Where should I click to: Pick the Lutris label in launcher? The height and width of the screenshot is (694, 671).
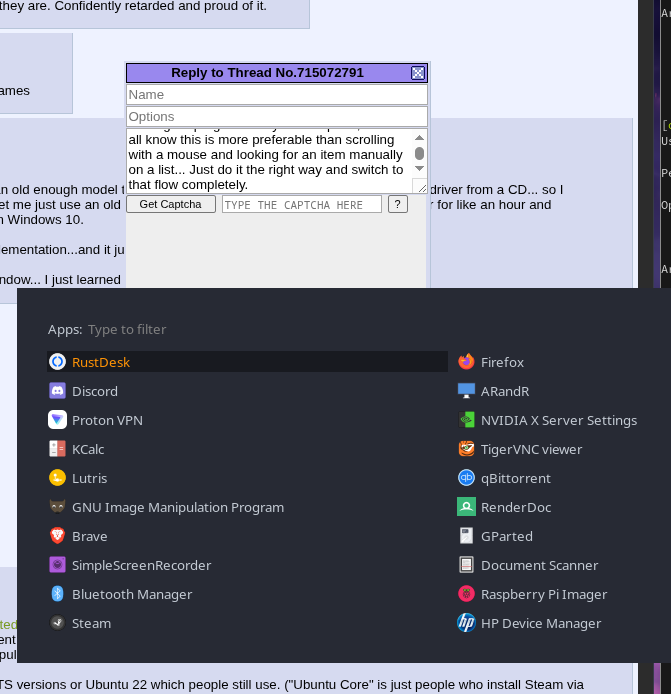(89, 478)
